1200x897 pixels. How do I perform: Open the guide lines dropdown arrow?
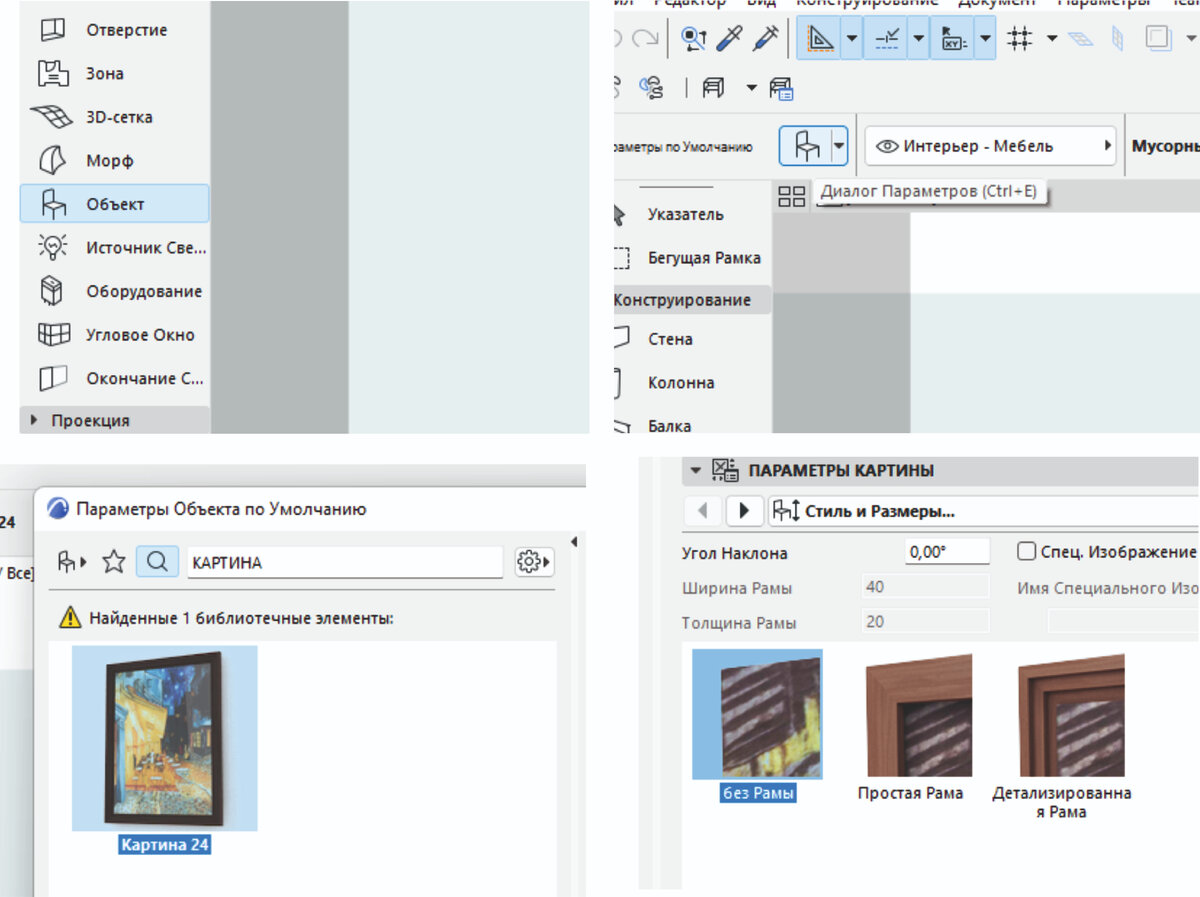pos(851,39)
